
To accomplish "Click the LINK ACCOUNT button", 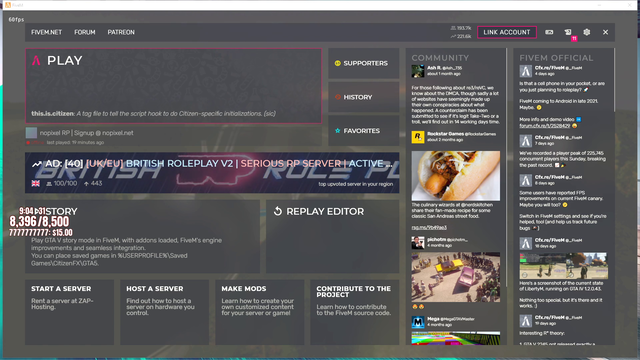I will click(x=507, y=32).
